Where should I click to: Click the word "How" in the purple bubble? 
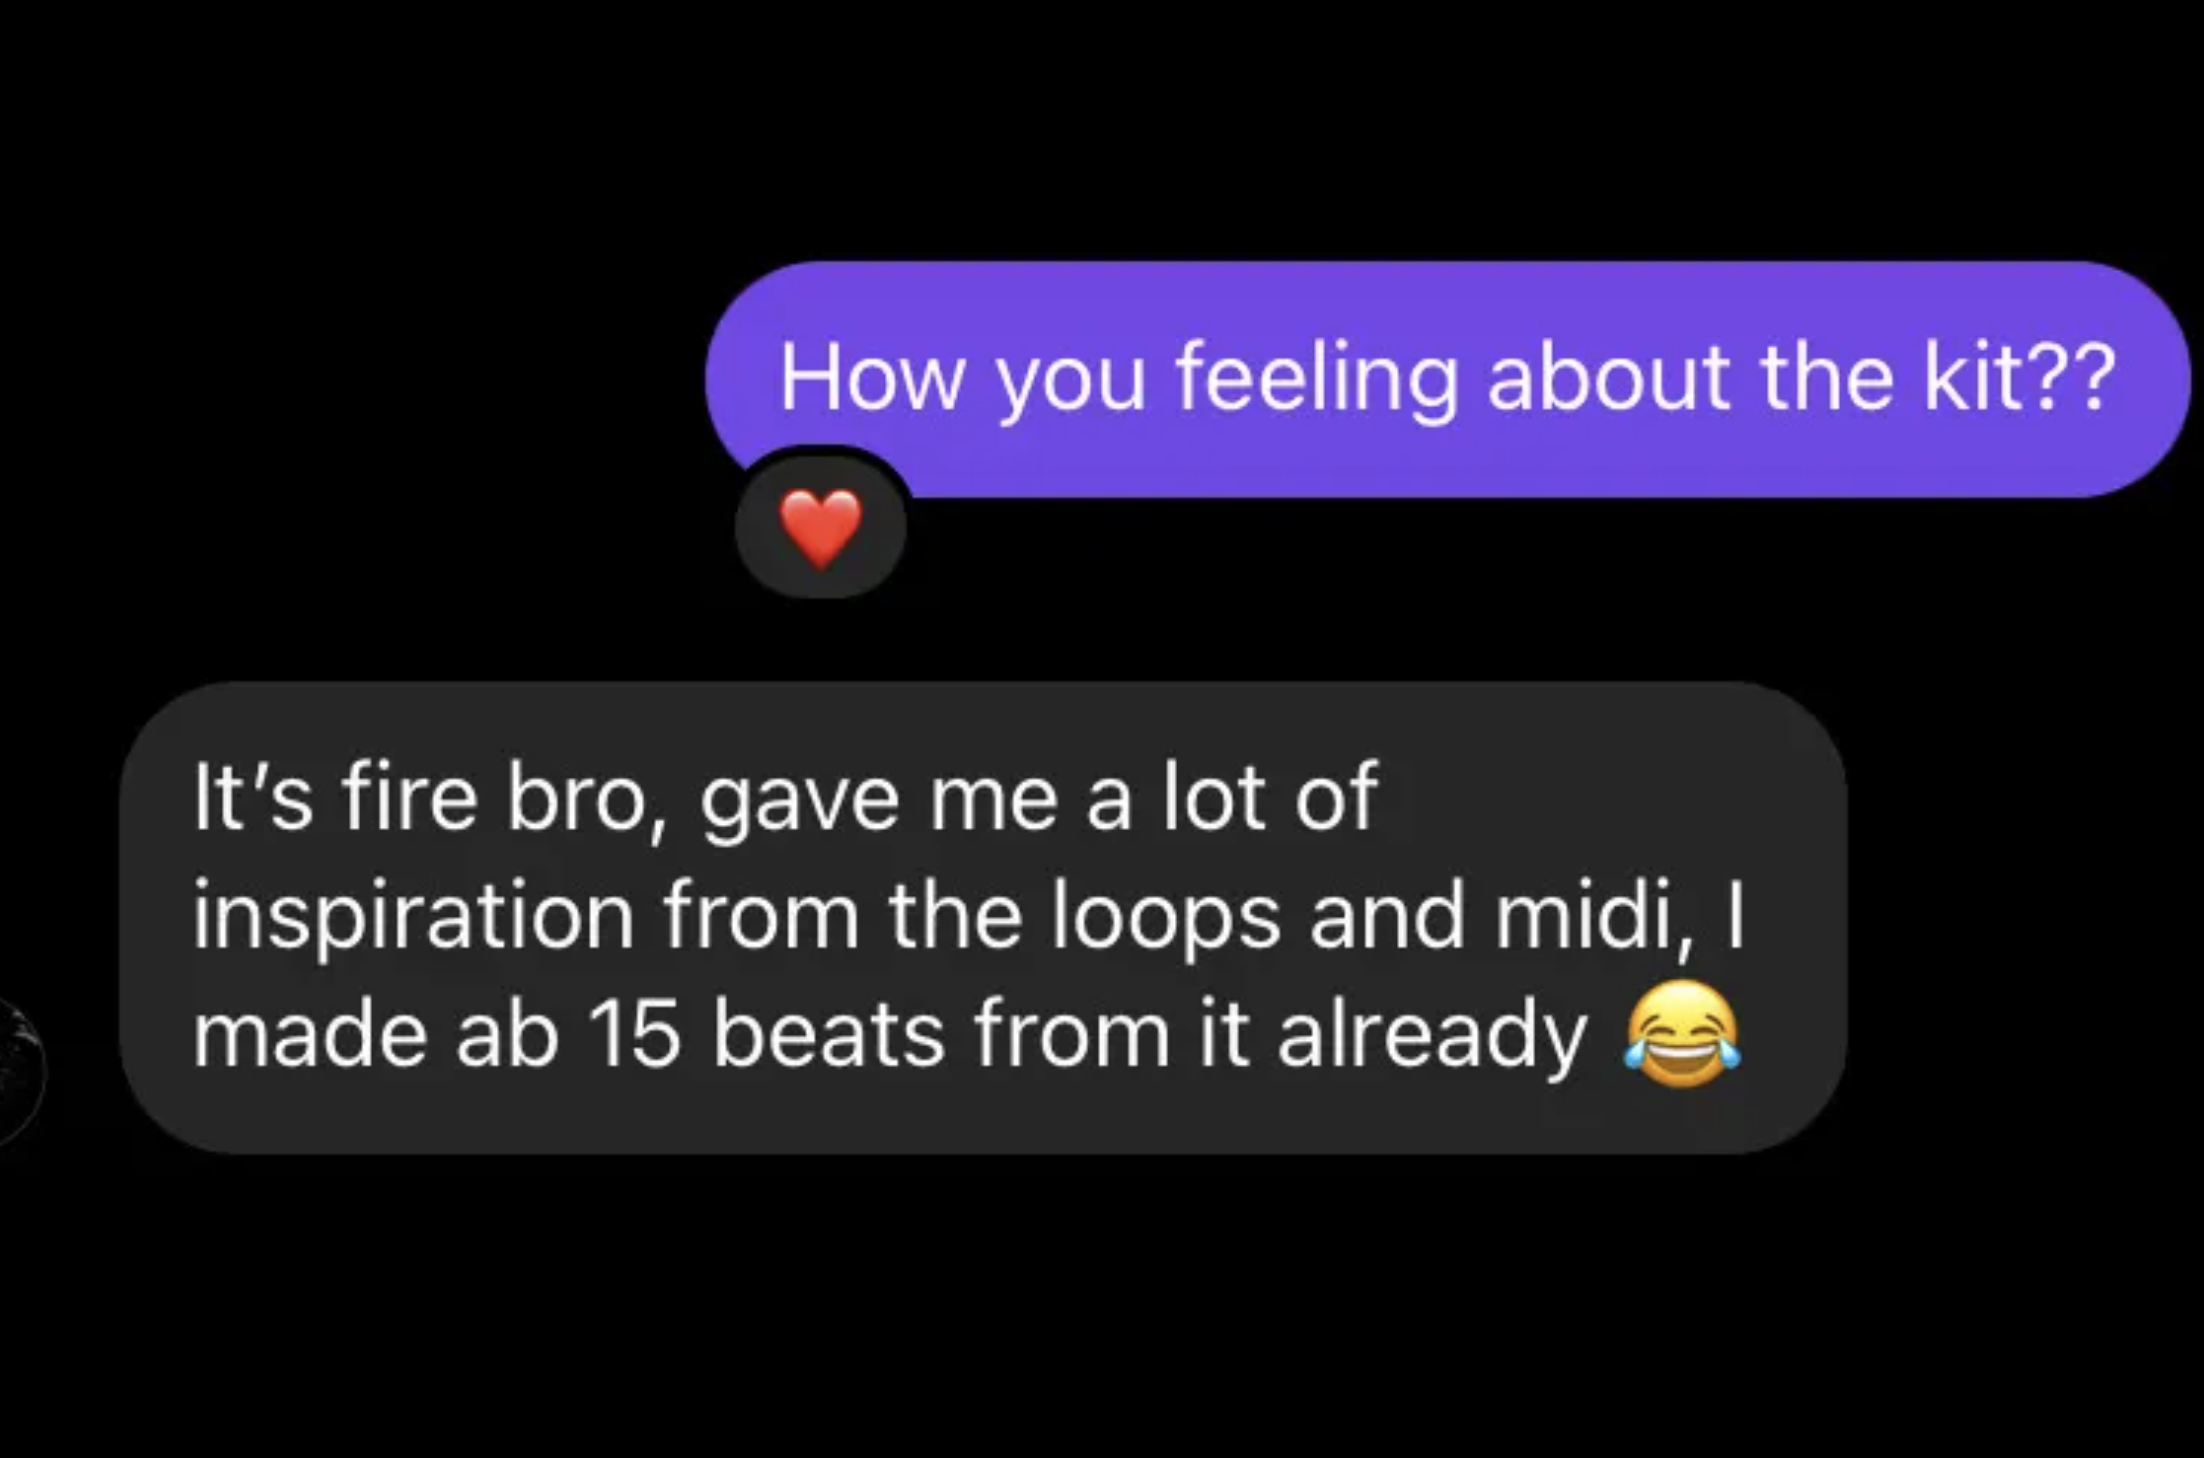[872, 377]
